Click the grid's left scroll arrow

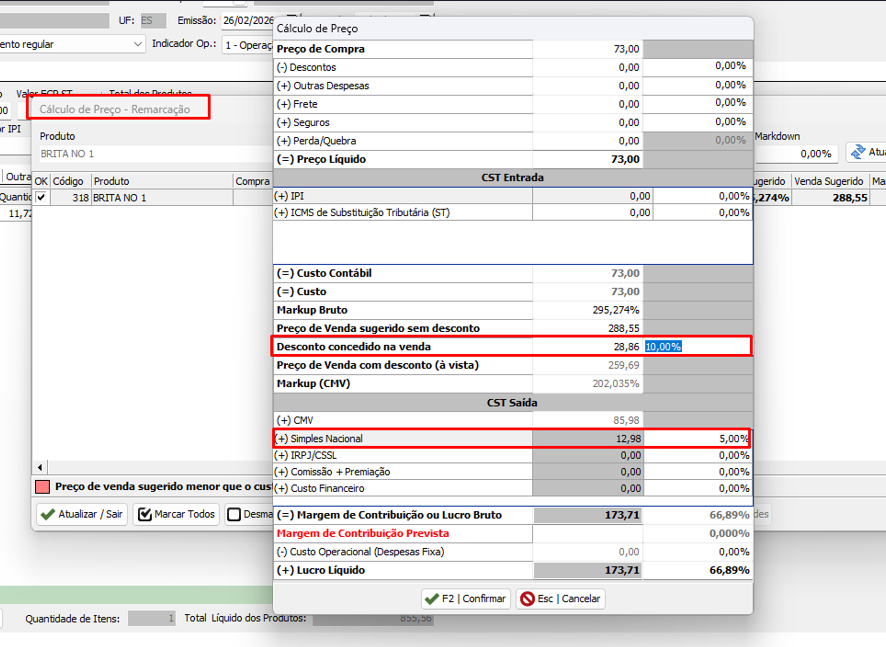(41, 467)
